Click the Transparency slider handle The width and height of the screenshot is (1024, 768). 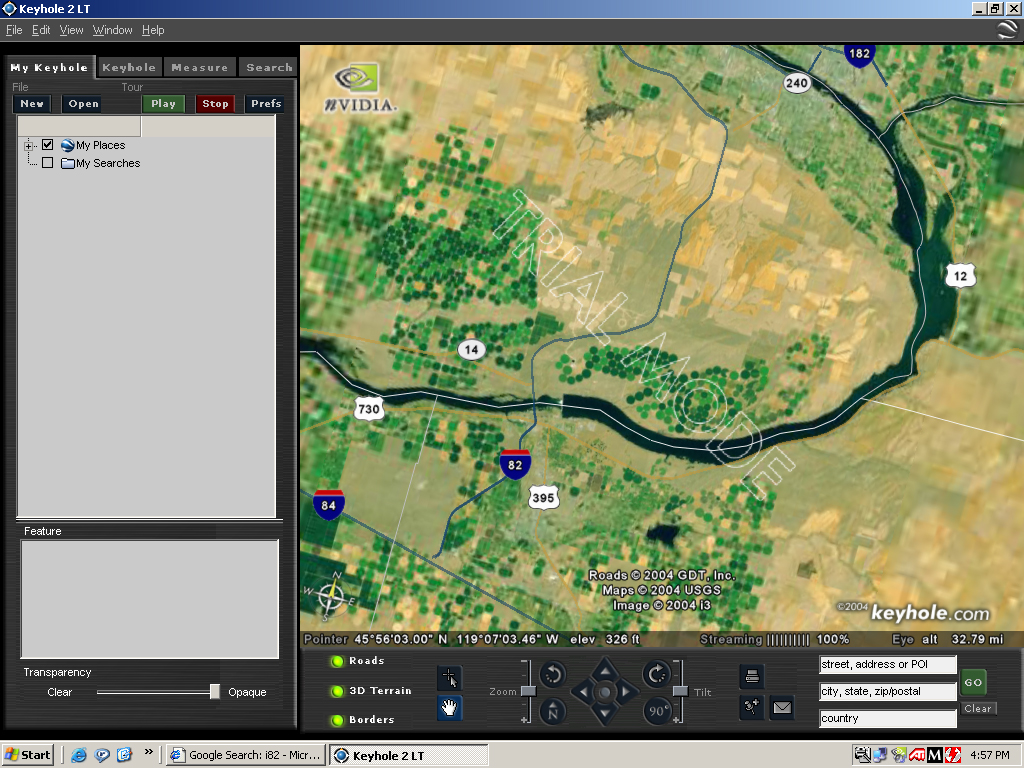215,692
